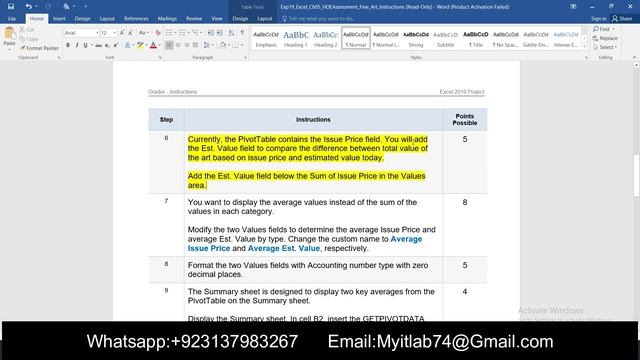Switch to the Mailings tab
640x360 pixels.
[x=167, y=18]
